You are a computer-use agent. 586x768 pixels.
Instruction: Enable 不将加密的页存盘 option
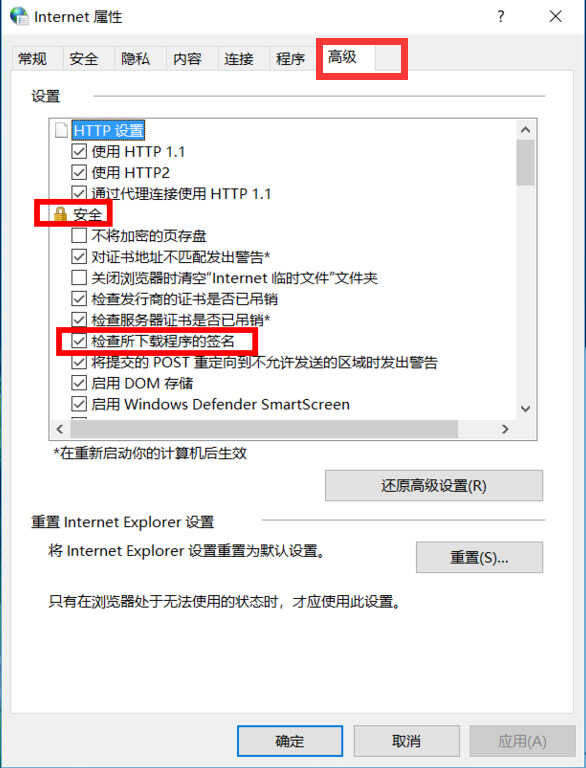click(79, 236)
